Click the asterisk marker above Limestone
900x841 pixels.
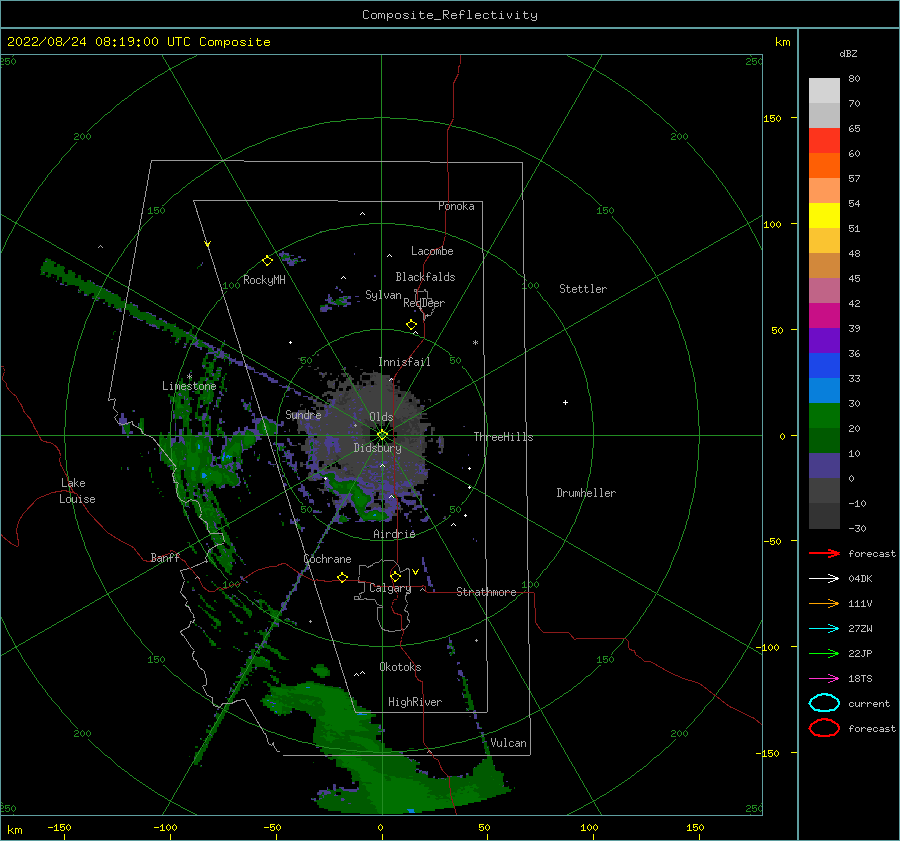(189, 377)
